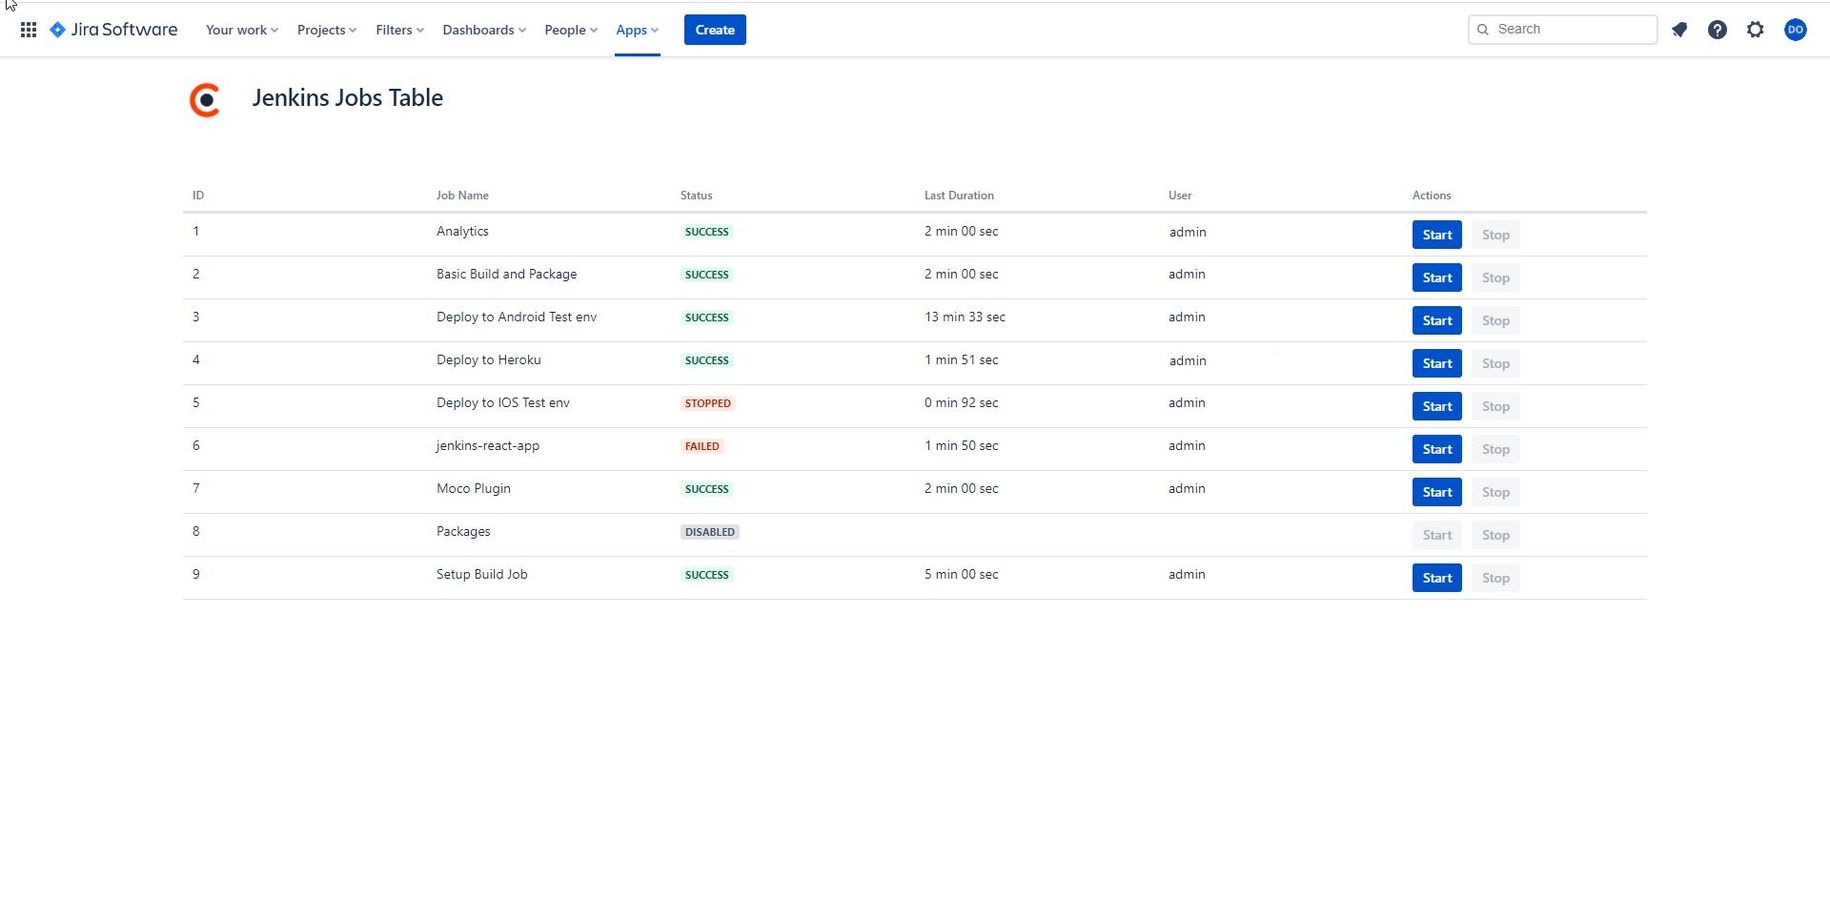1830x900 pixels.
Task: Click the 5 min 00 sec duration
Action: pos(961,576)
